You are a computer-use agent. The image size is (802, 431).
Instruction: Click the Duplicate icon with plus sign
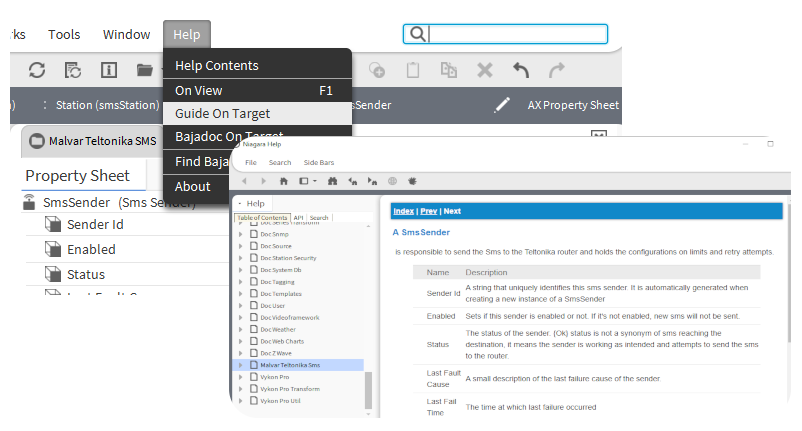point(377,70)
